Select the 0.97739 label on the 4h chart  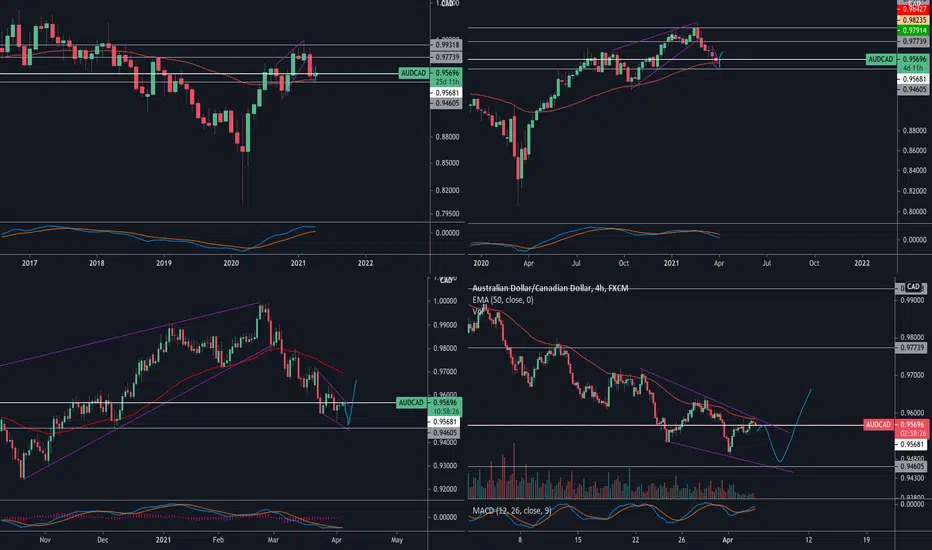coord(912,348)
